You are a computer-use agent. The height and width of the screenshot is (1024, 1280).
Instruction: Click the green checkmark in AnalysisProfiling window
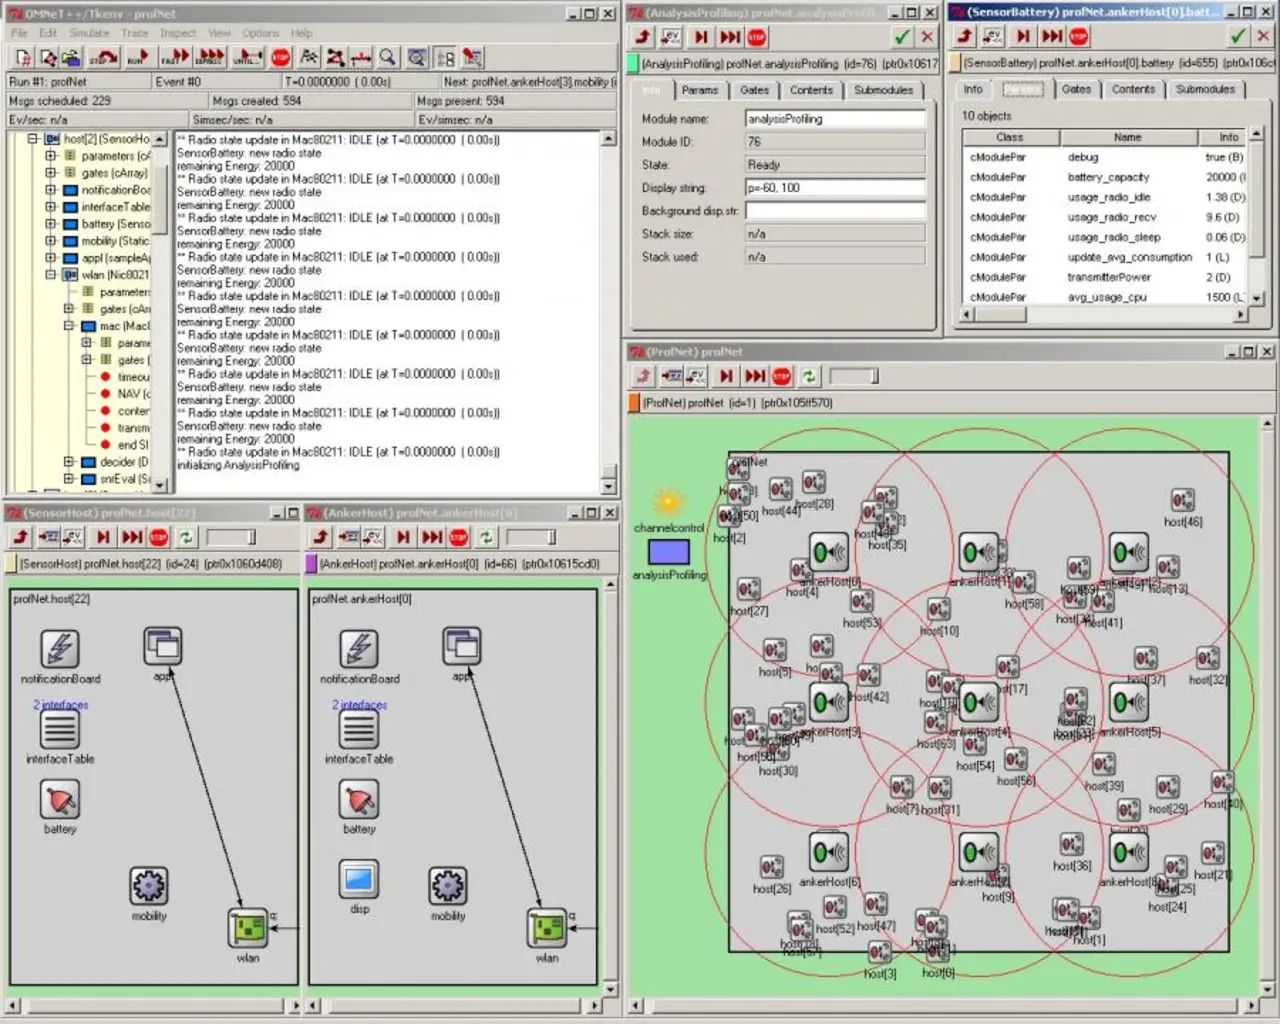902,37
